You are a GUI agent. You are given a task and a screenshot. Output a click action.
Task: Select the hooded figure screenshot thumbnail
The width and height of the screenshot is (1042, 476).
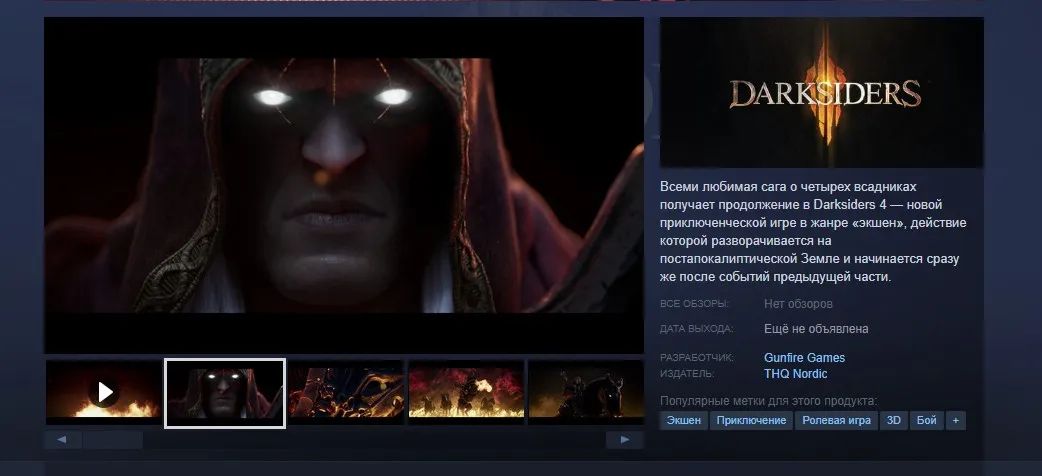tap(225, 393)
